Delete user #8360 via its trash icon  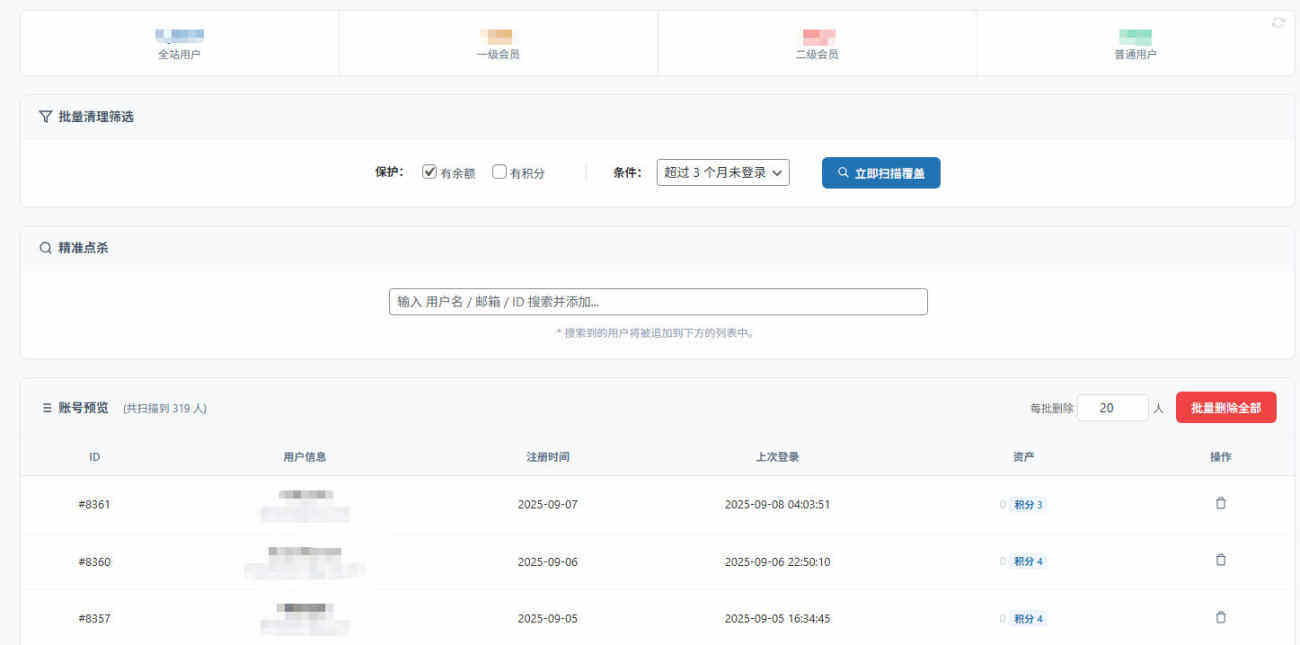(1220, 560)
